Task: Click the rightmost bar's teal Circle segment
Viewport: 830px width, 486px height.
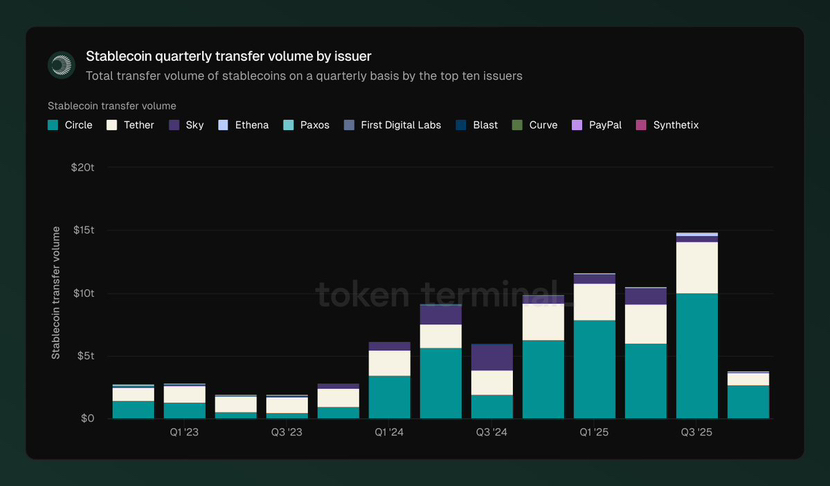Action: coord(748,401)
